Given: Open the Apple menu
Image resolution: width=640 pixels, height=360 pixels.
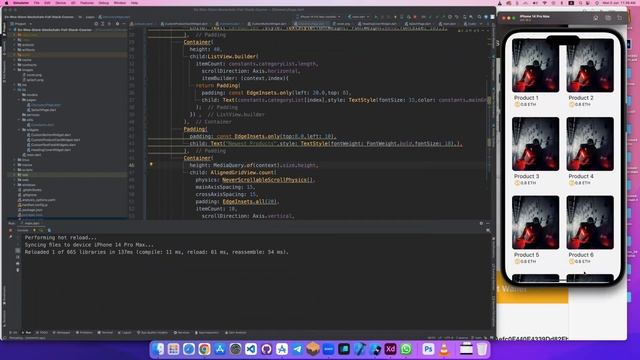Looking at the screenshot, I should coord(6,3).
